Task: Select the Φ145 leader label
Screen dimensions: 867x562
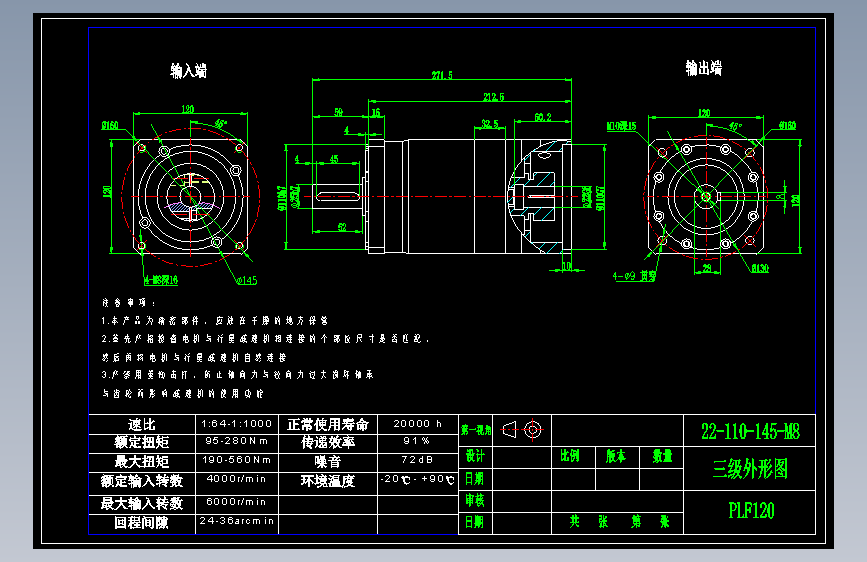Action: point(247,280)
